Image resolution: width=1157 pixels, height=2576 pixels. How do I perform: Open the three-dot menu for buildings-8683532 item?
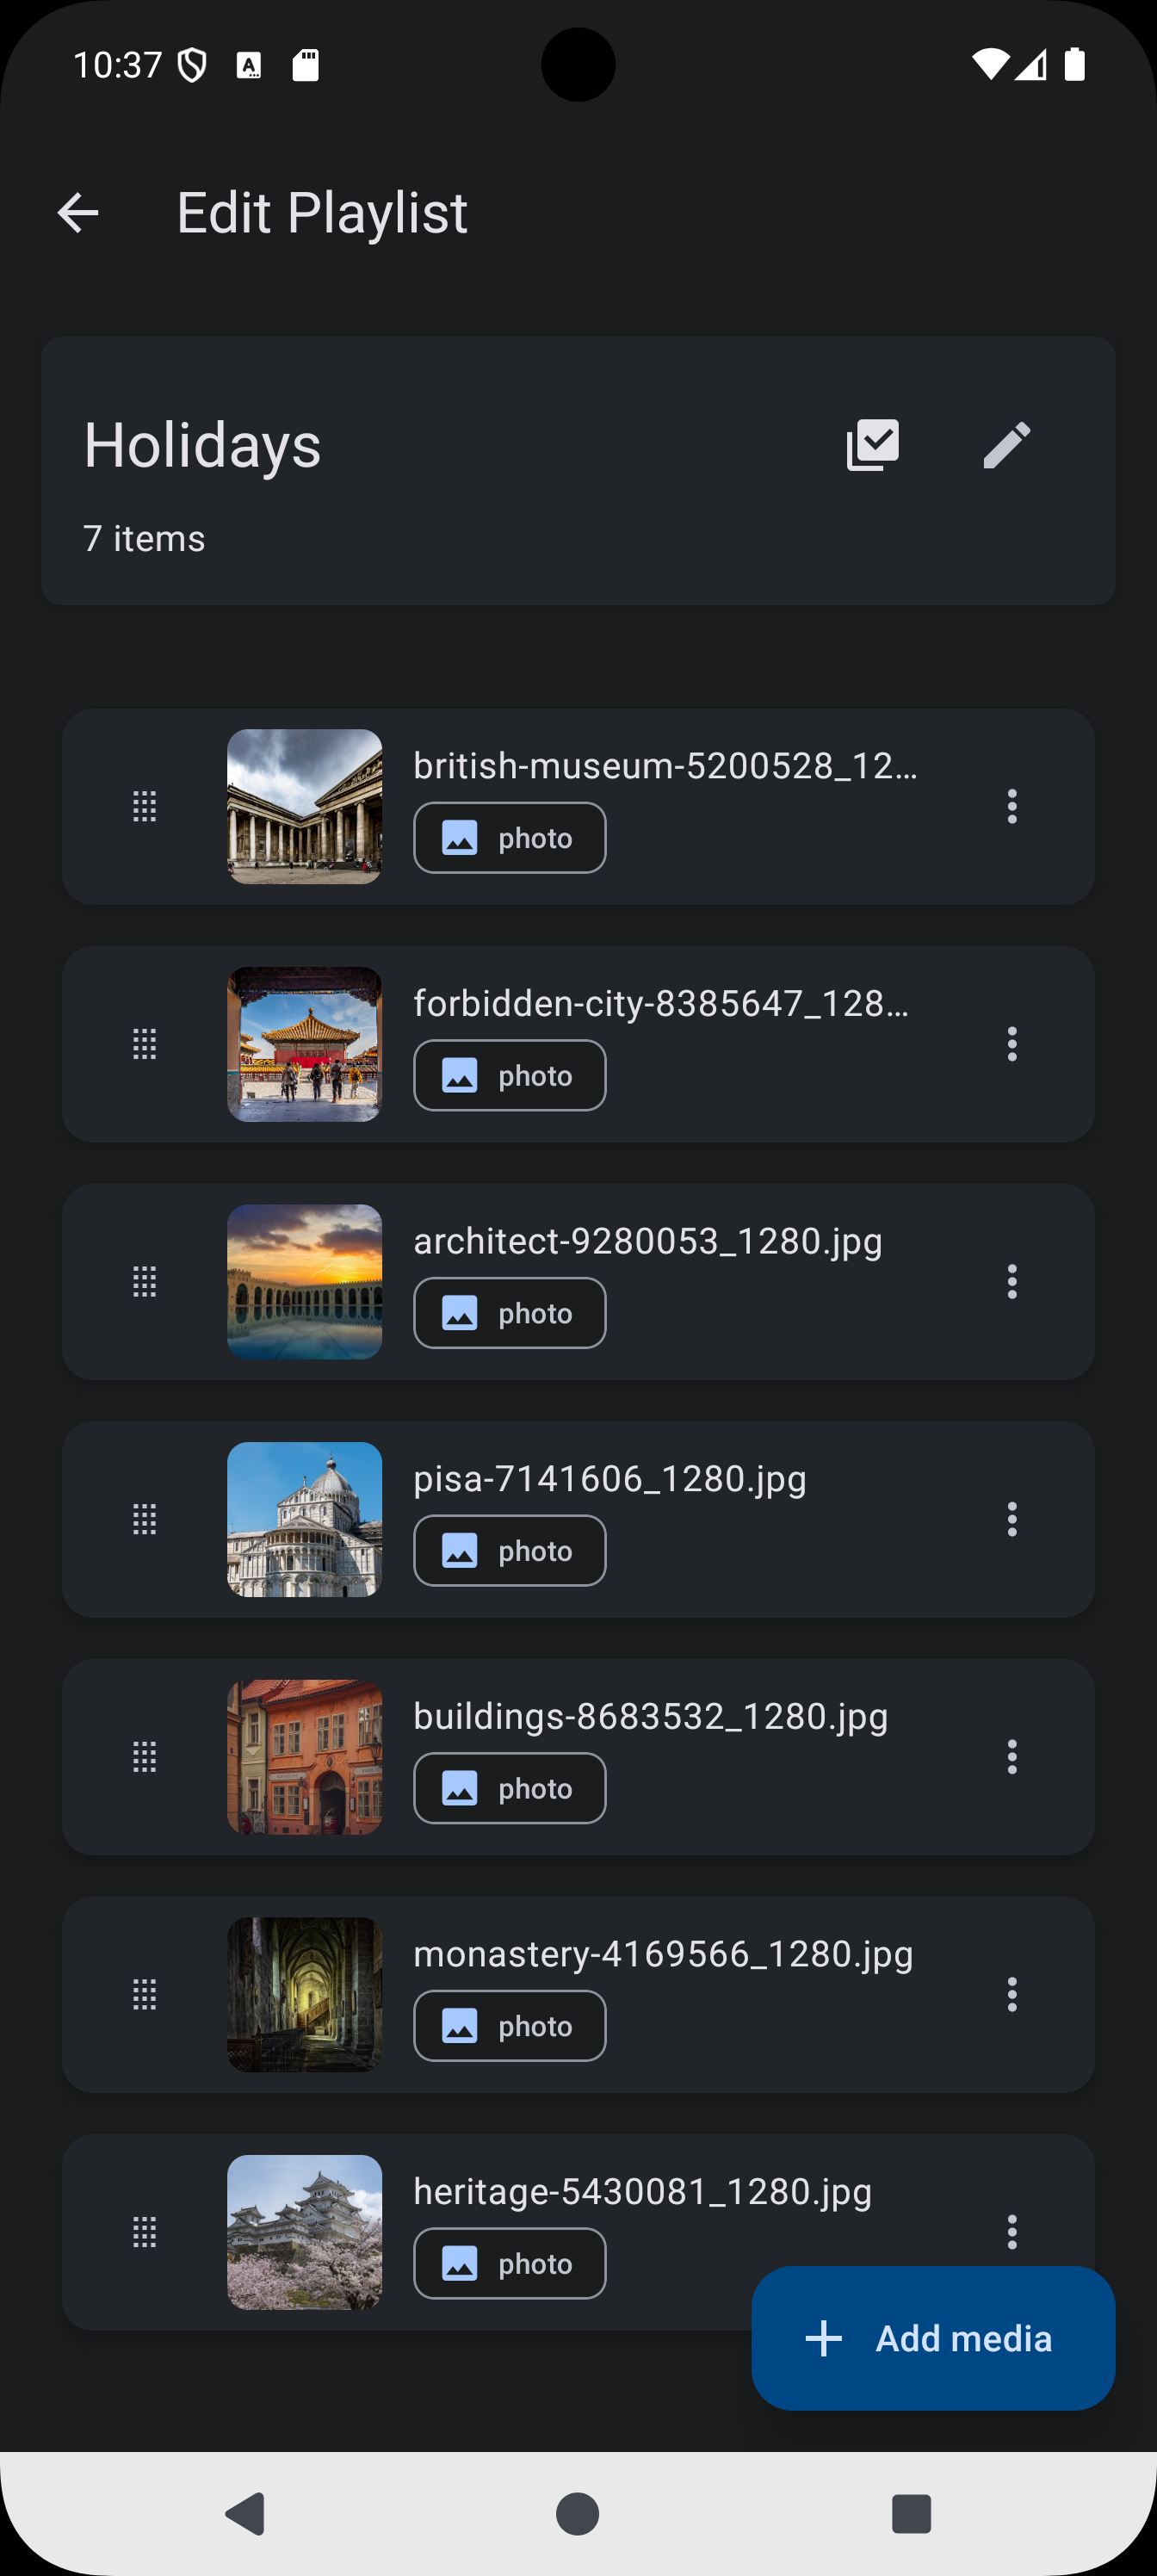(x=1012, y=1756)
